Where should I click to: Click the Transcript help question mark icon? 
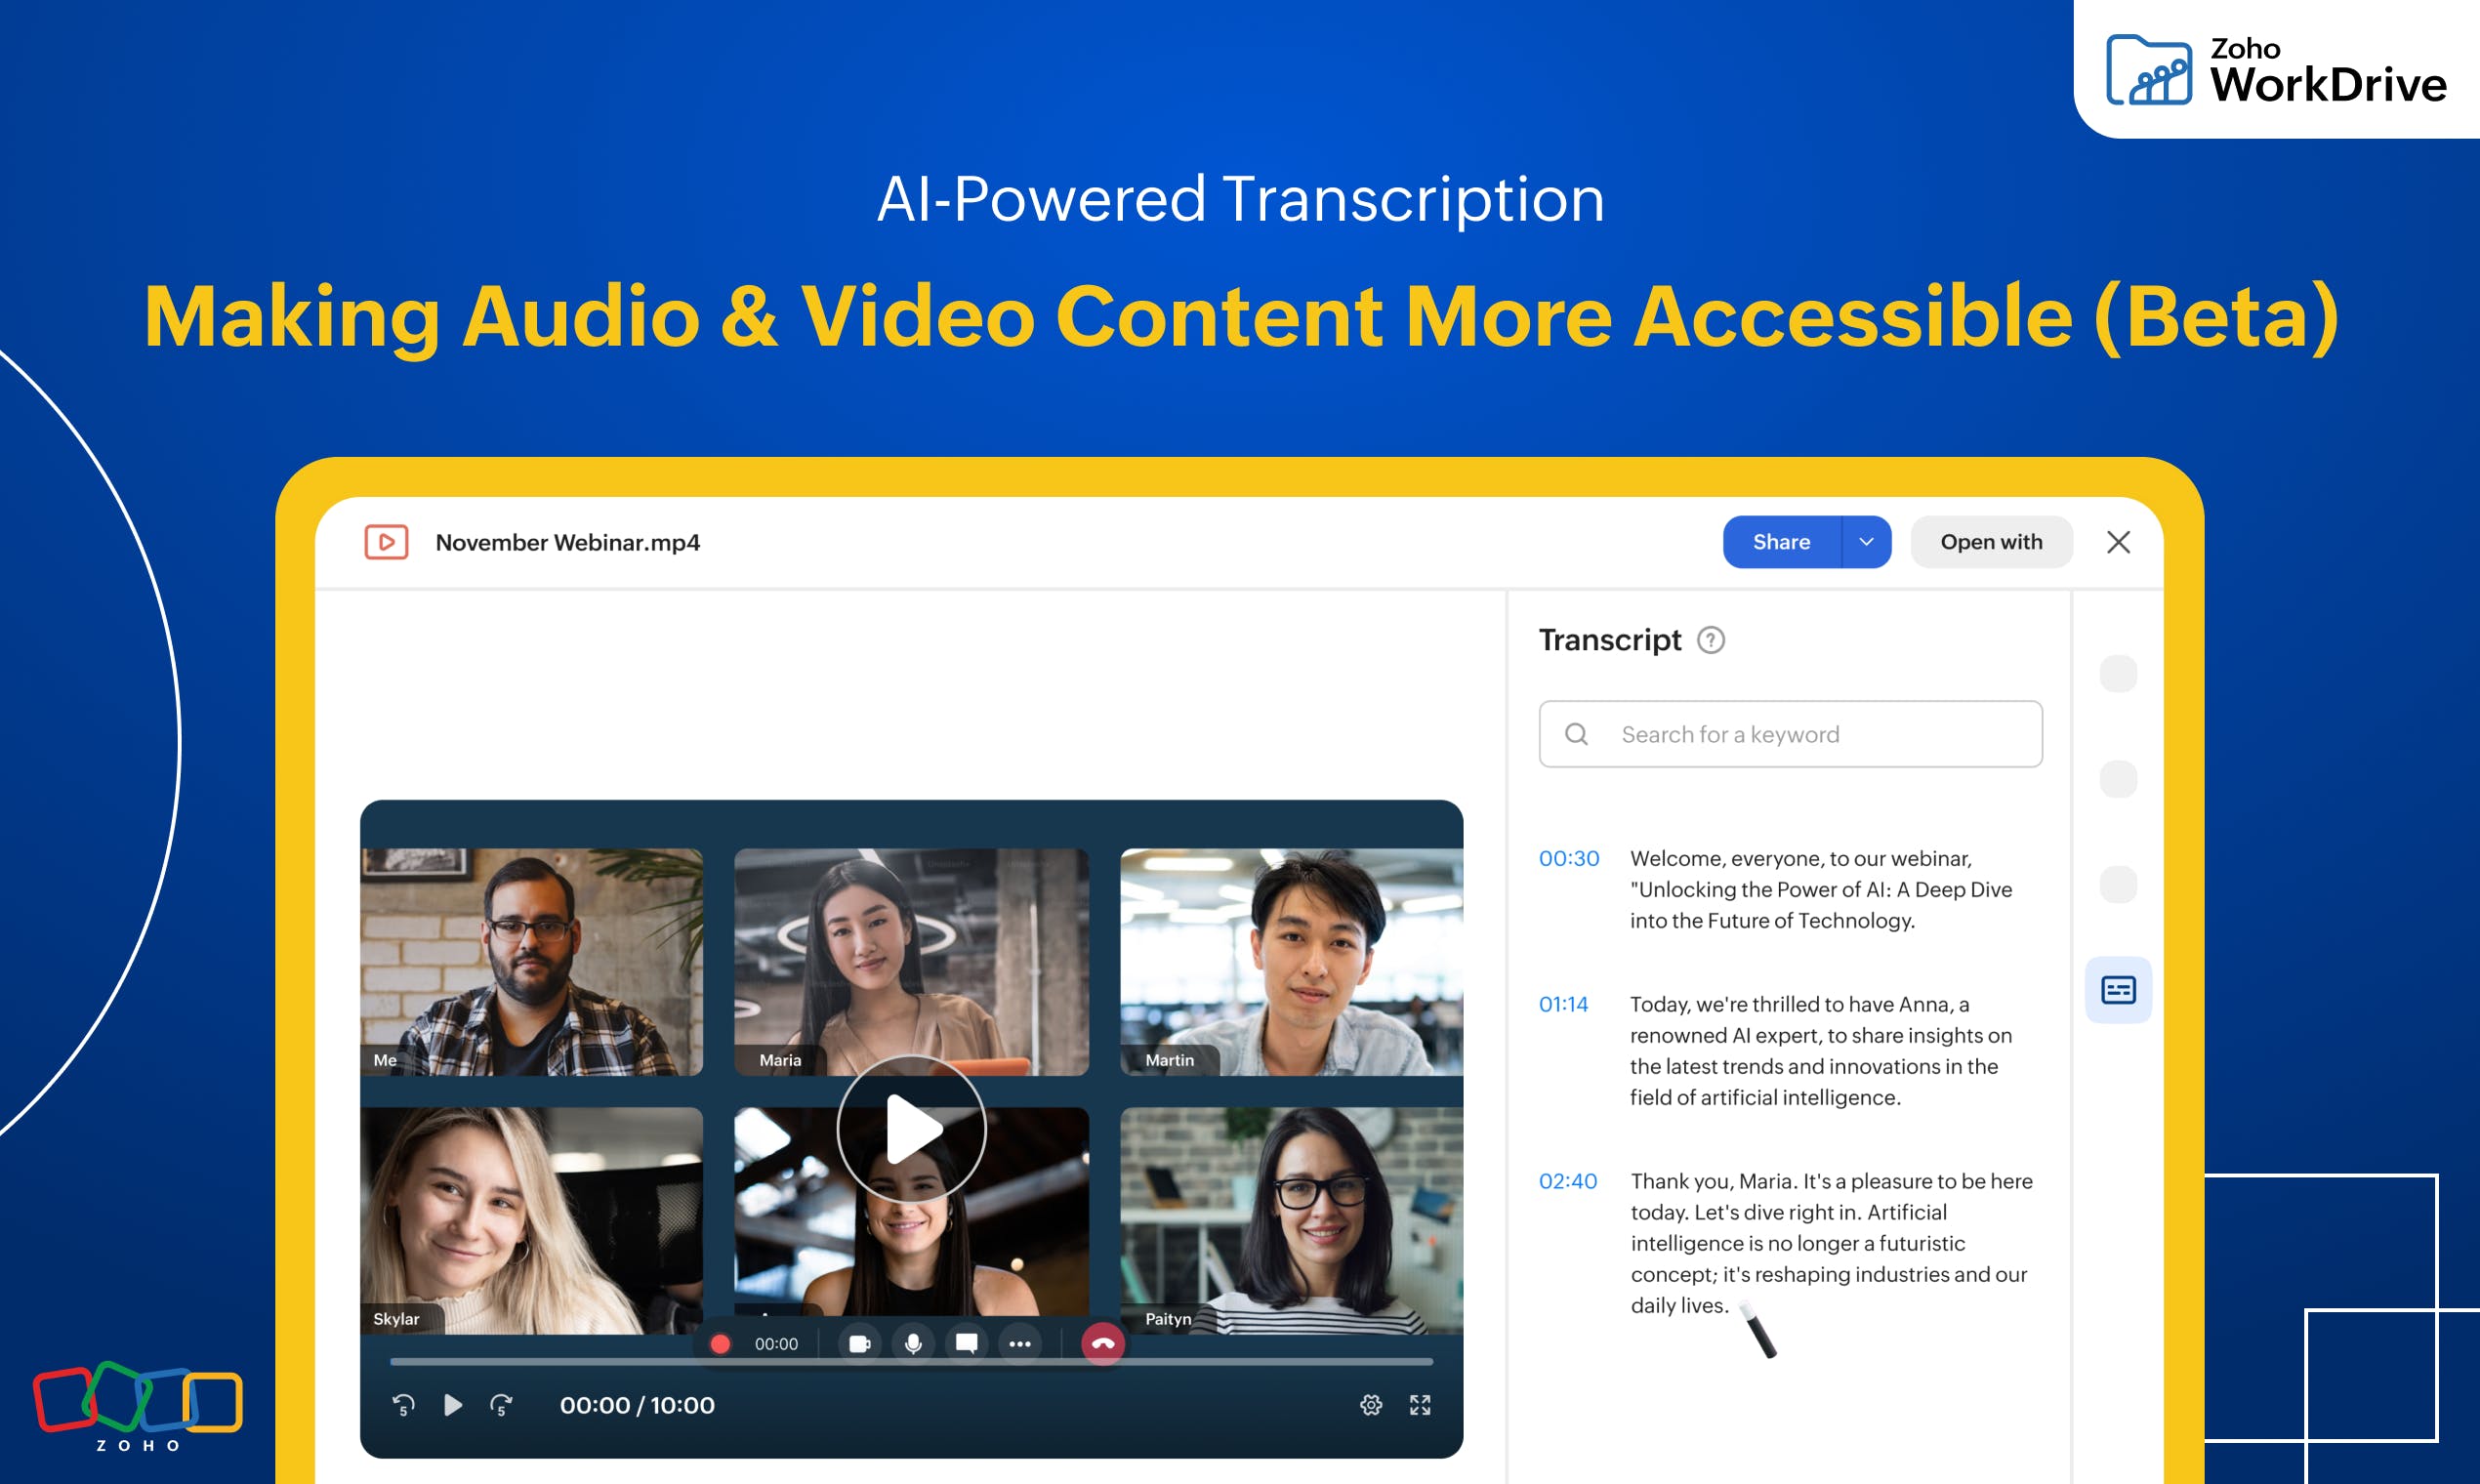1710,640
